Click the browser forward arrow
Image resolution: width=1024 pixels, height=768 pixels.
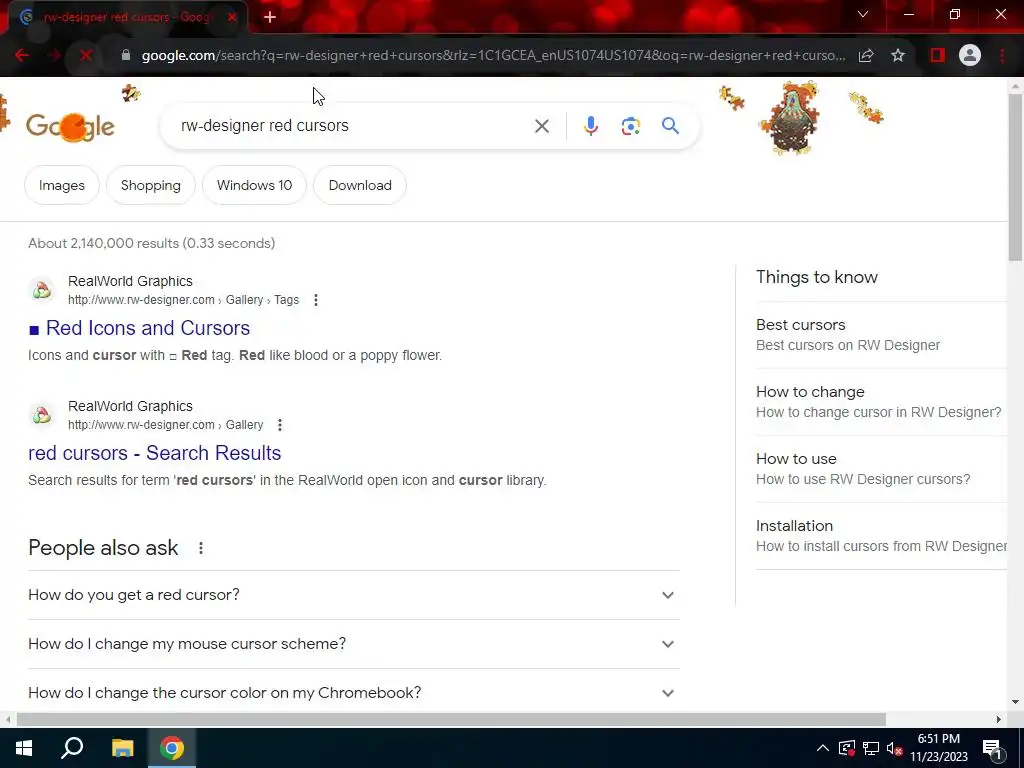pos(54,56)
